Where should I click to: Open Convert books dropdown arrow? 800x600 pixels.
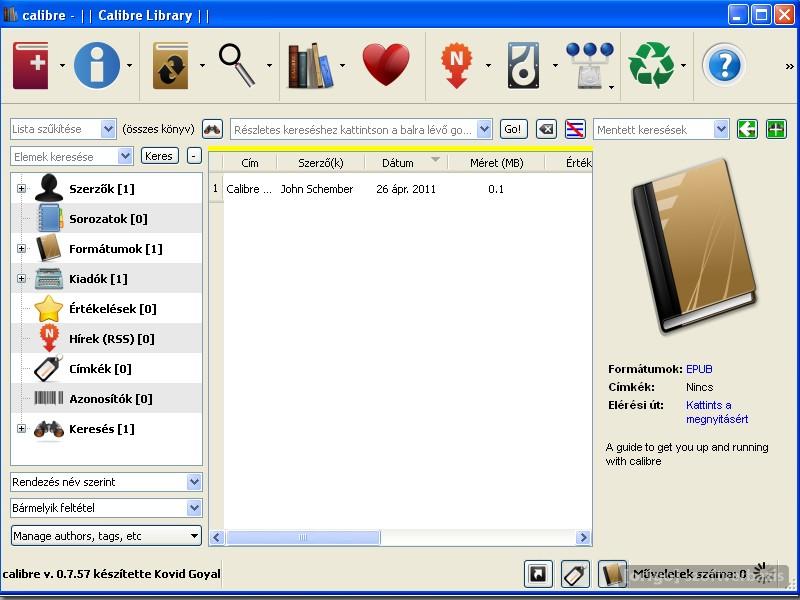(203, 65)
